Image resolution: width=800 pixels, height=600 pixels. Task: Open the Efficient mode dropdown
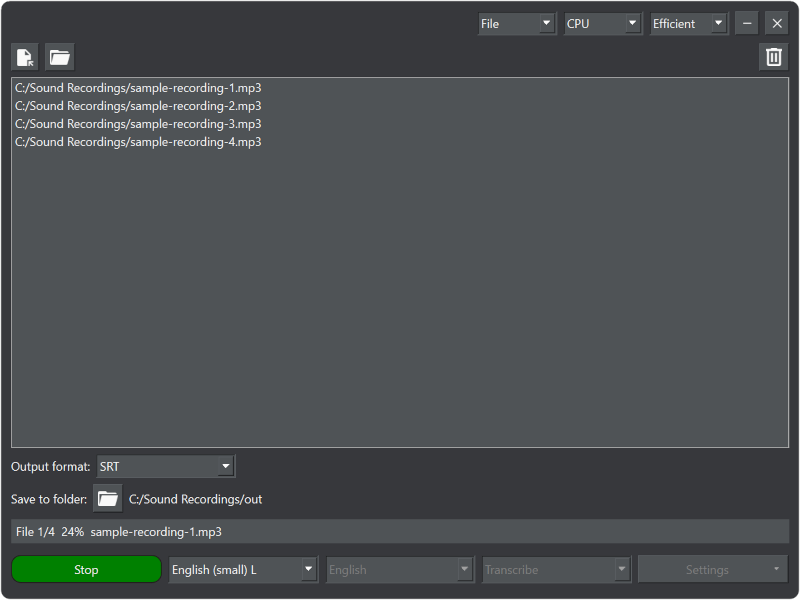(x=689, y=23)
